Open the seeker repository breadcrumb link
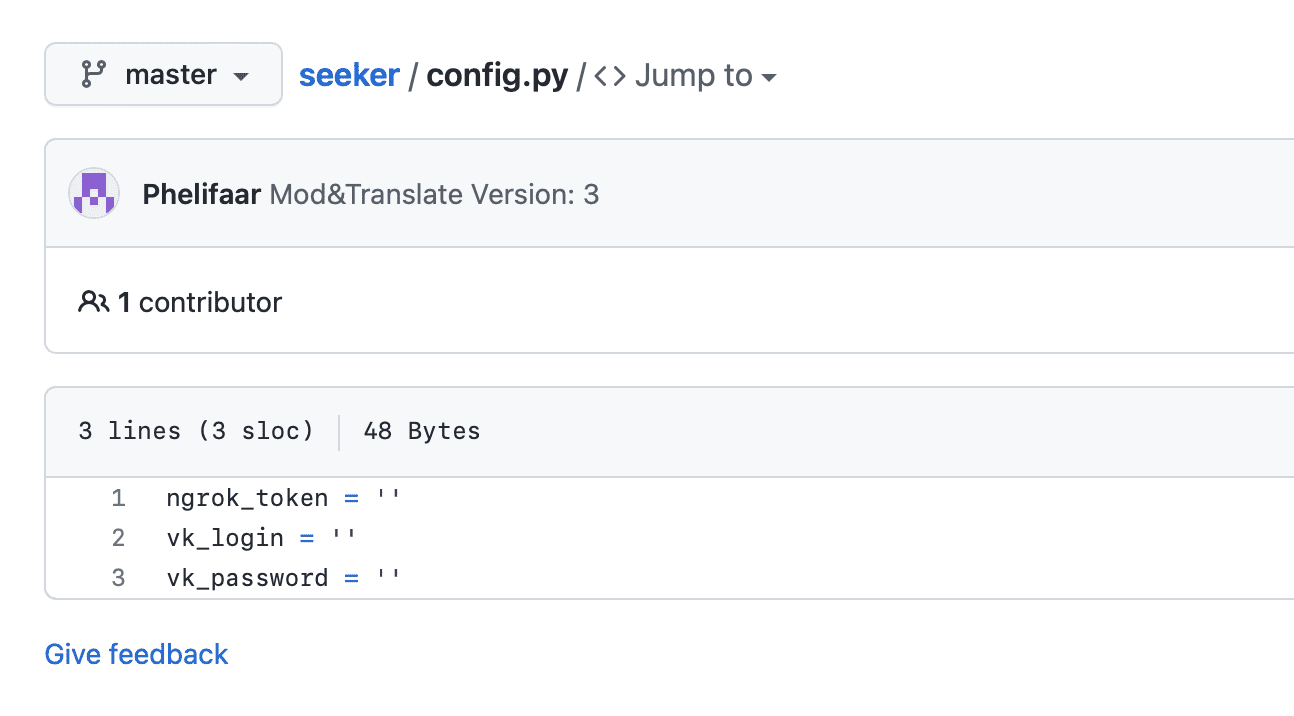The image size is (1294, 716). 349,75
